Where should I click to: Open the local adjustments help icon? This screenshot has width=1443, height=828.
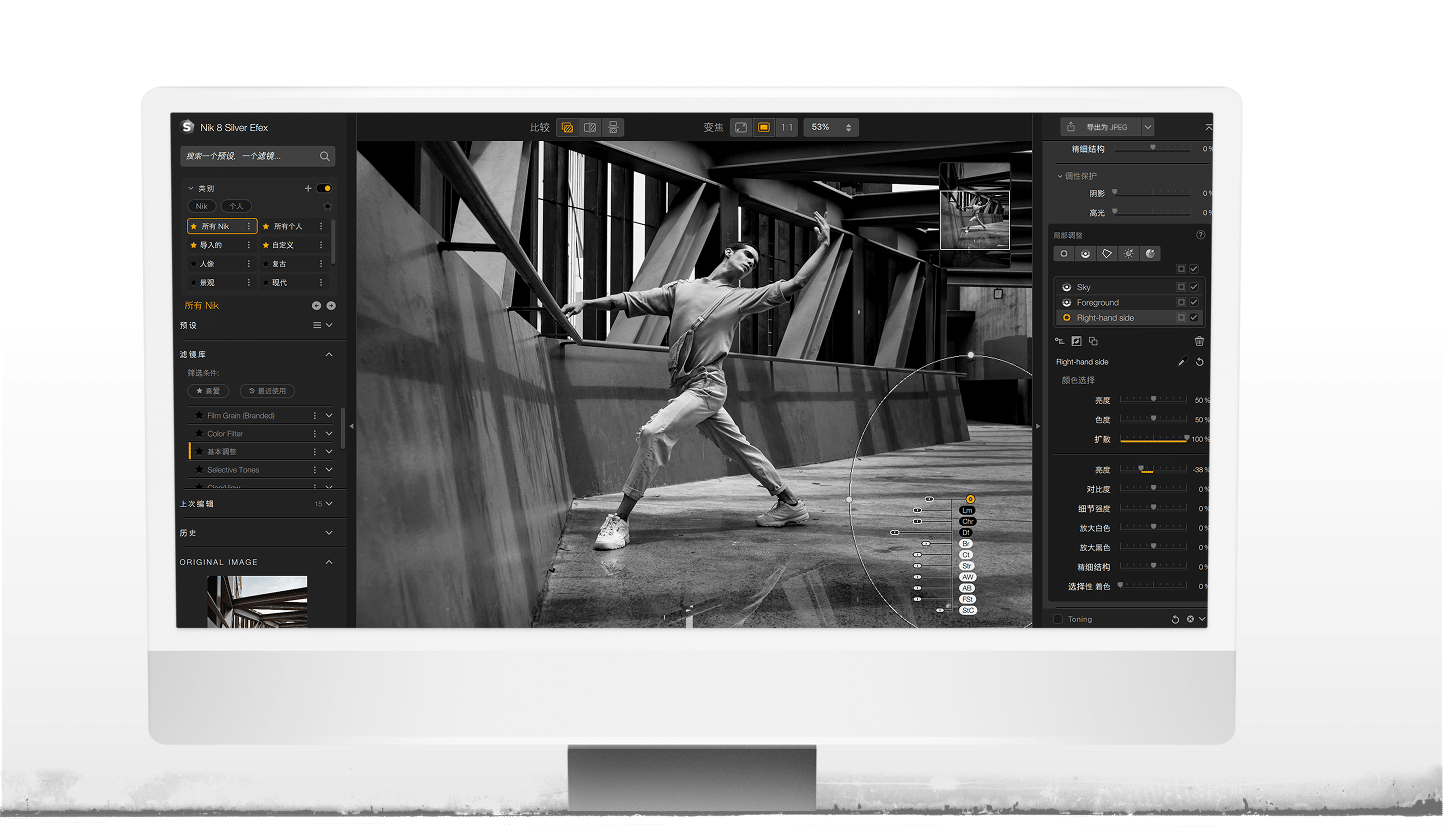coord(1200,235)
